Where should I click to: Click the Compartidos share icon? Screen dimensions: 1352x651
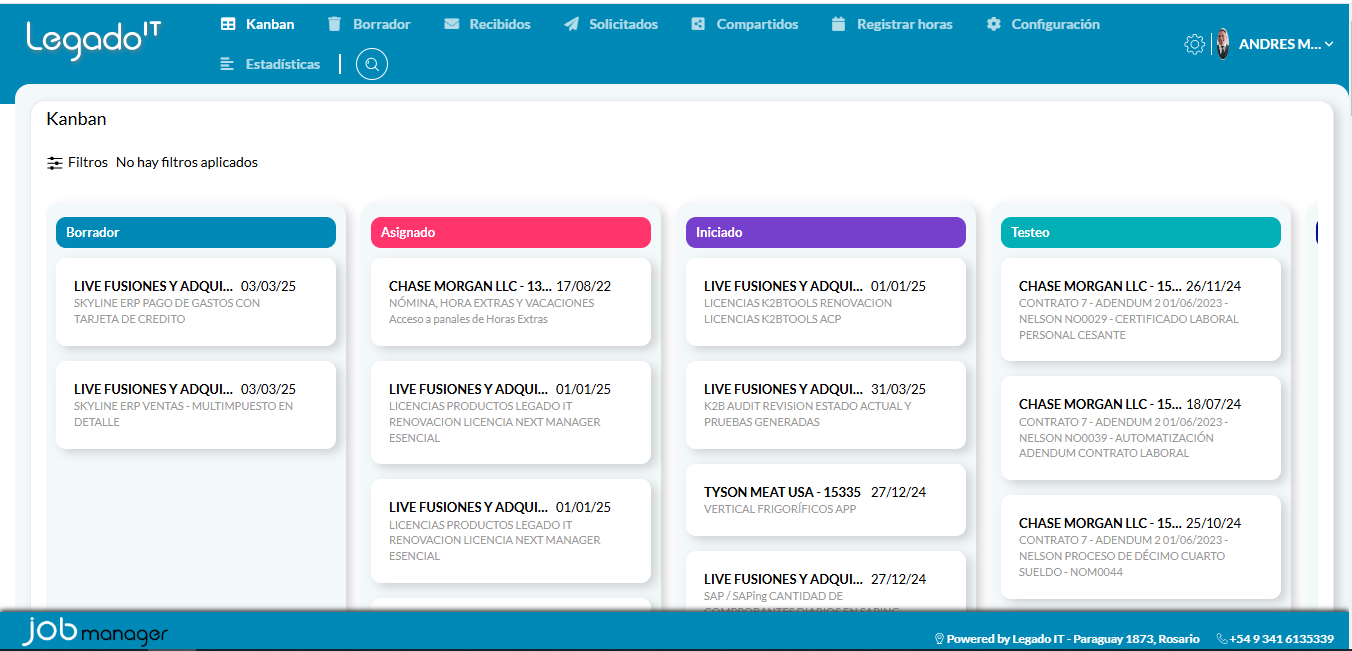point(698,24)
